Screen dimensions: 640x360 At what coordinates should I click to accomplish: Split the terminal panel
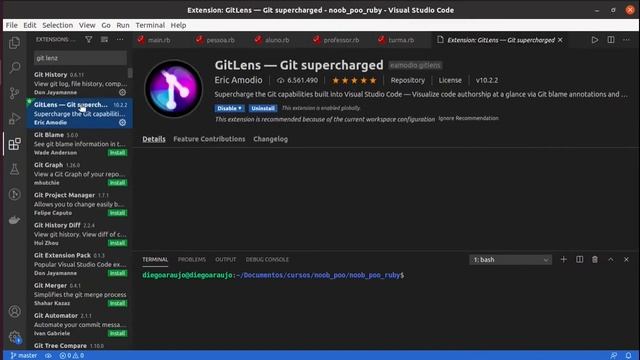(579, 260)
